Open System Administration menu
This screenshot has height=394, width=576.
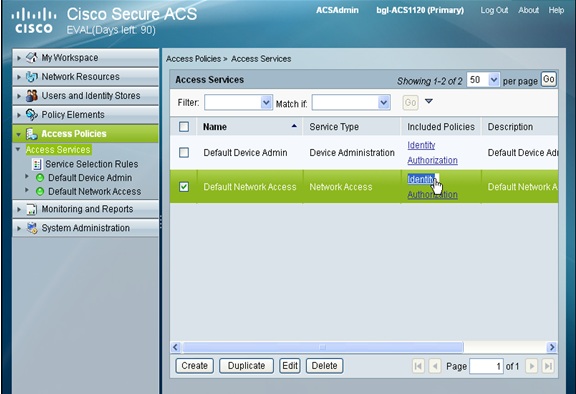(x=85, y=228)
